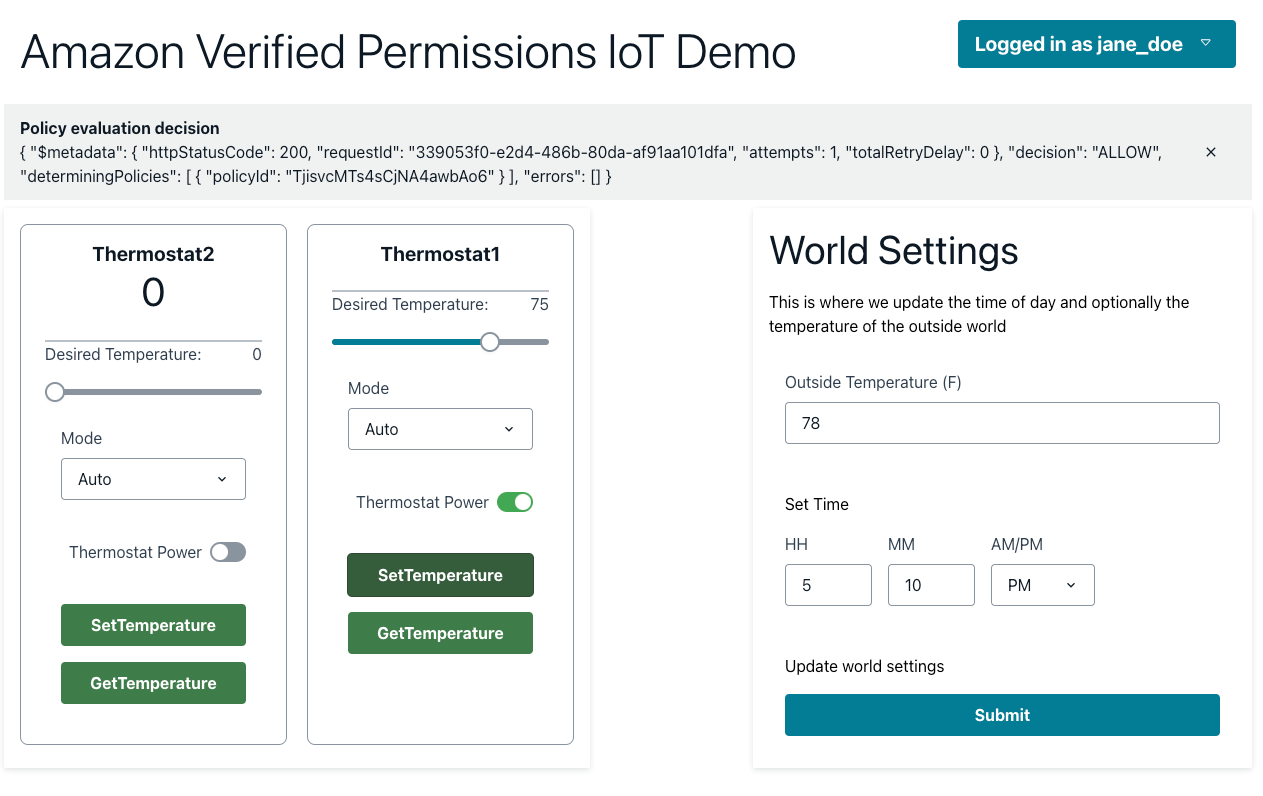Click Thermostat2 SetTemperature button

click(x=153, y=625)
